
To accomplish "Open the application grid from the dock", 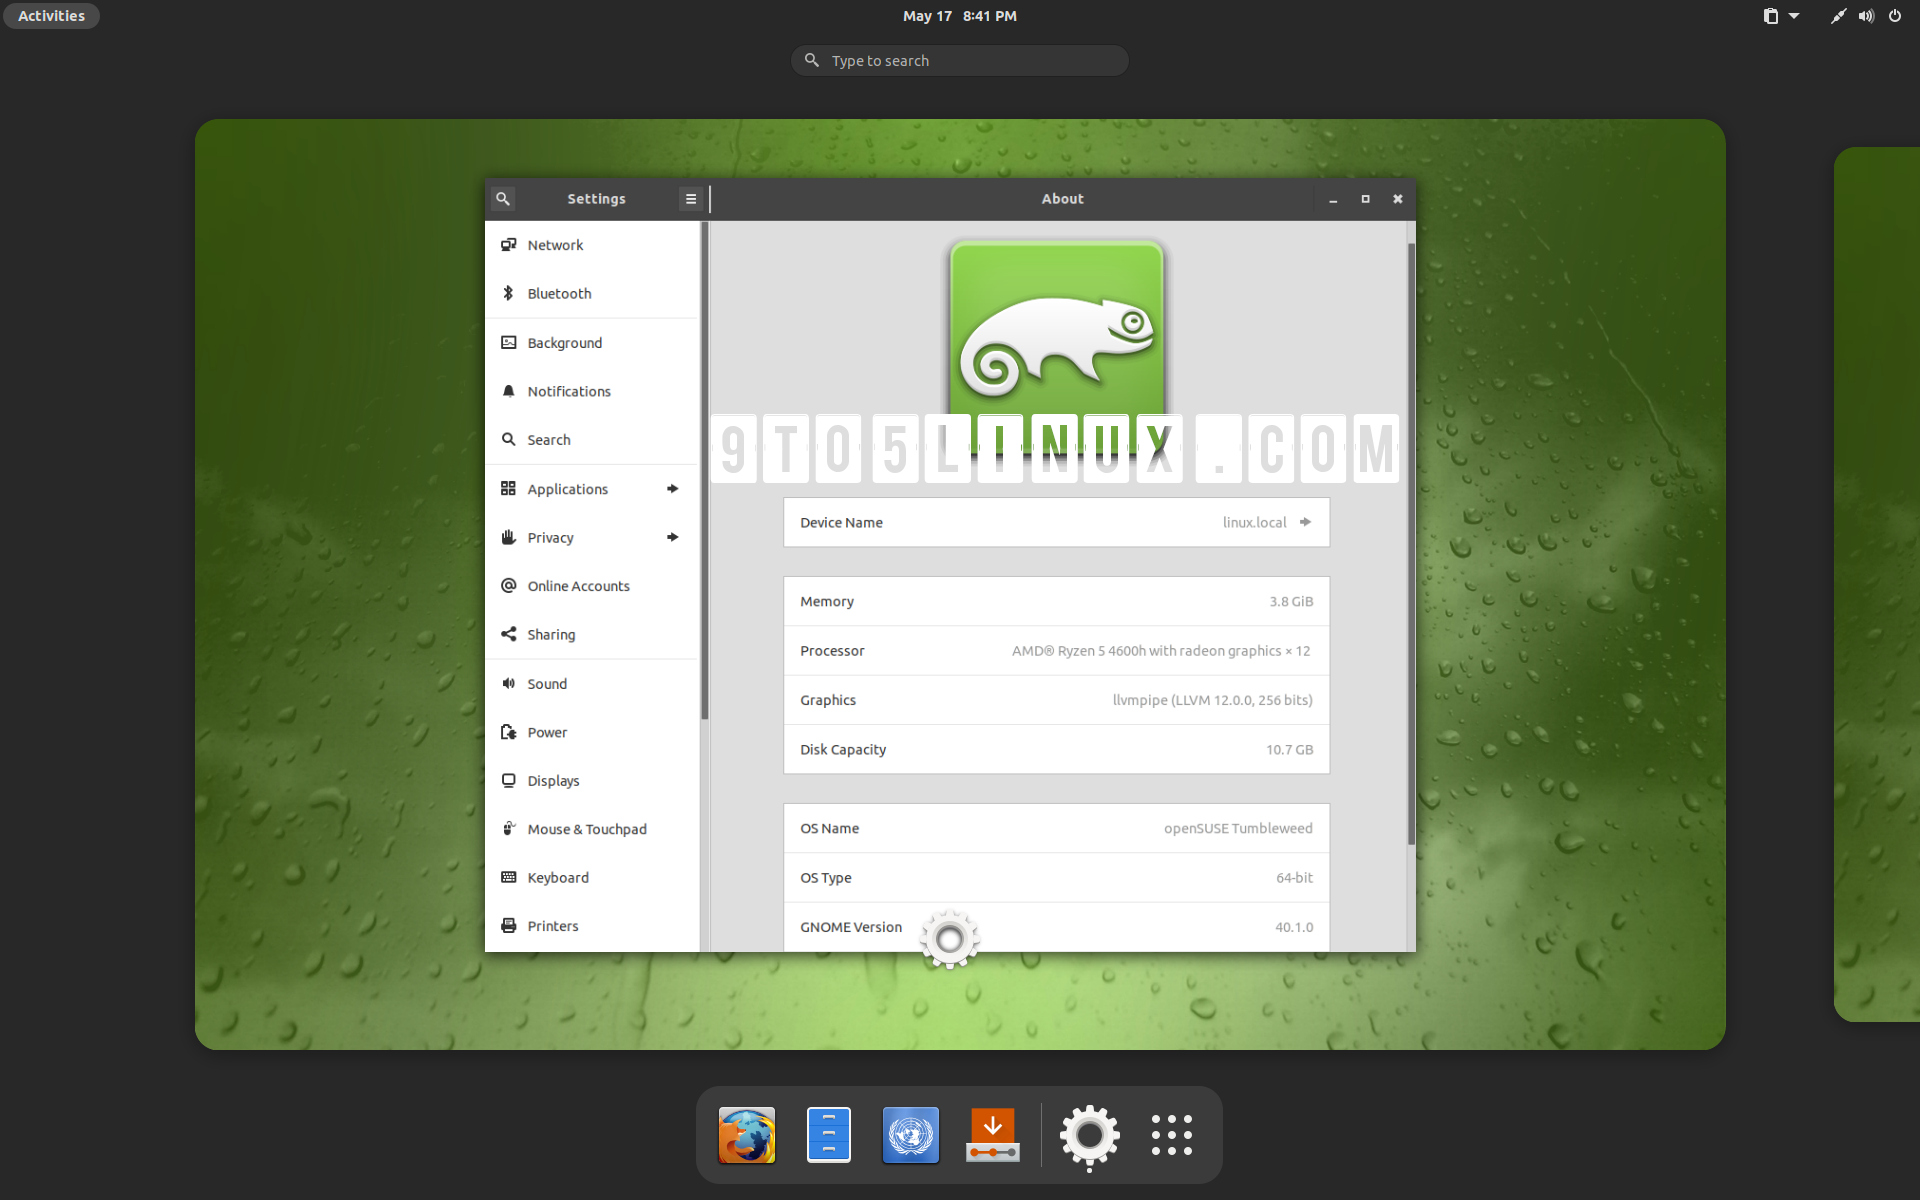I will tap(1171, 1135).
